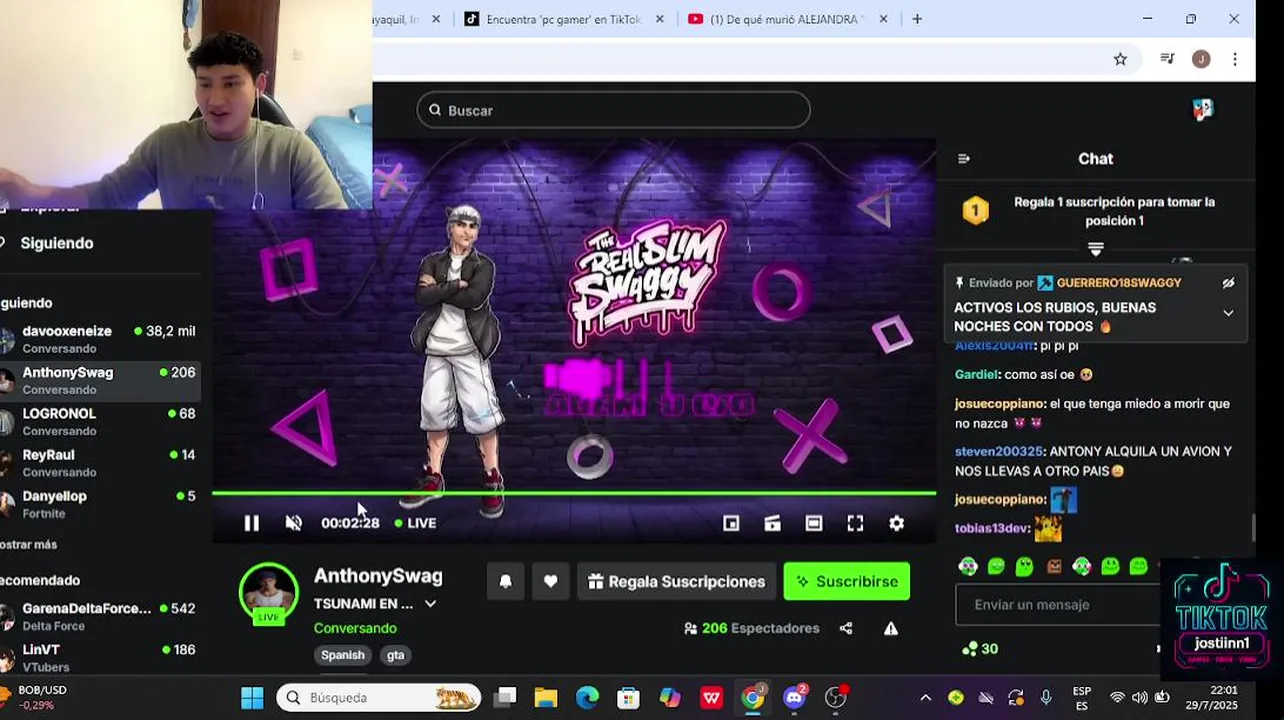Image resolution: width=1284 pixels, height=720 pixels.
Task: Open AnthonySwag profile avatar
Action: 268,592
